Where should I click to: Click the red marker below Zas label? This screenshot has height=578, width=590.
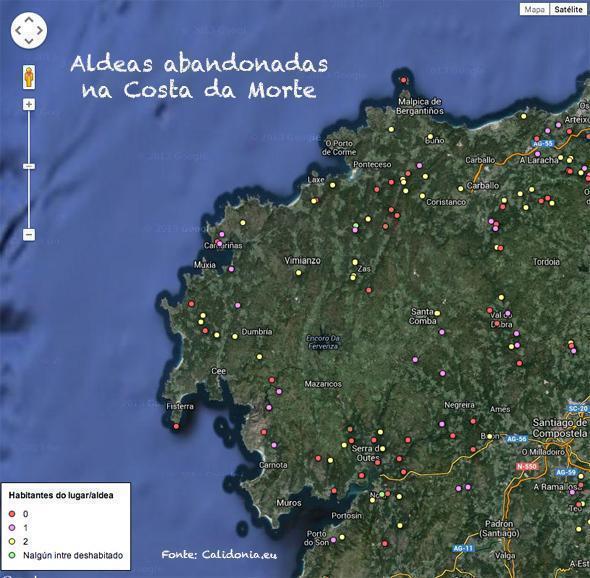coord(368,290)
